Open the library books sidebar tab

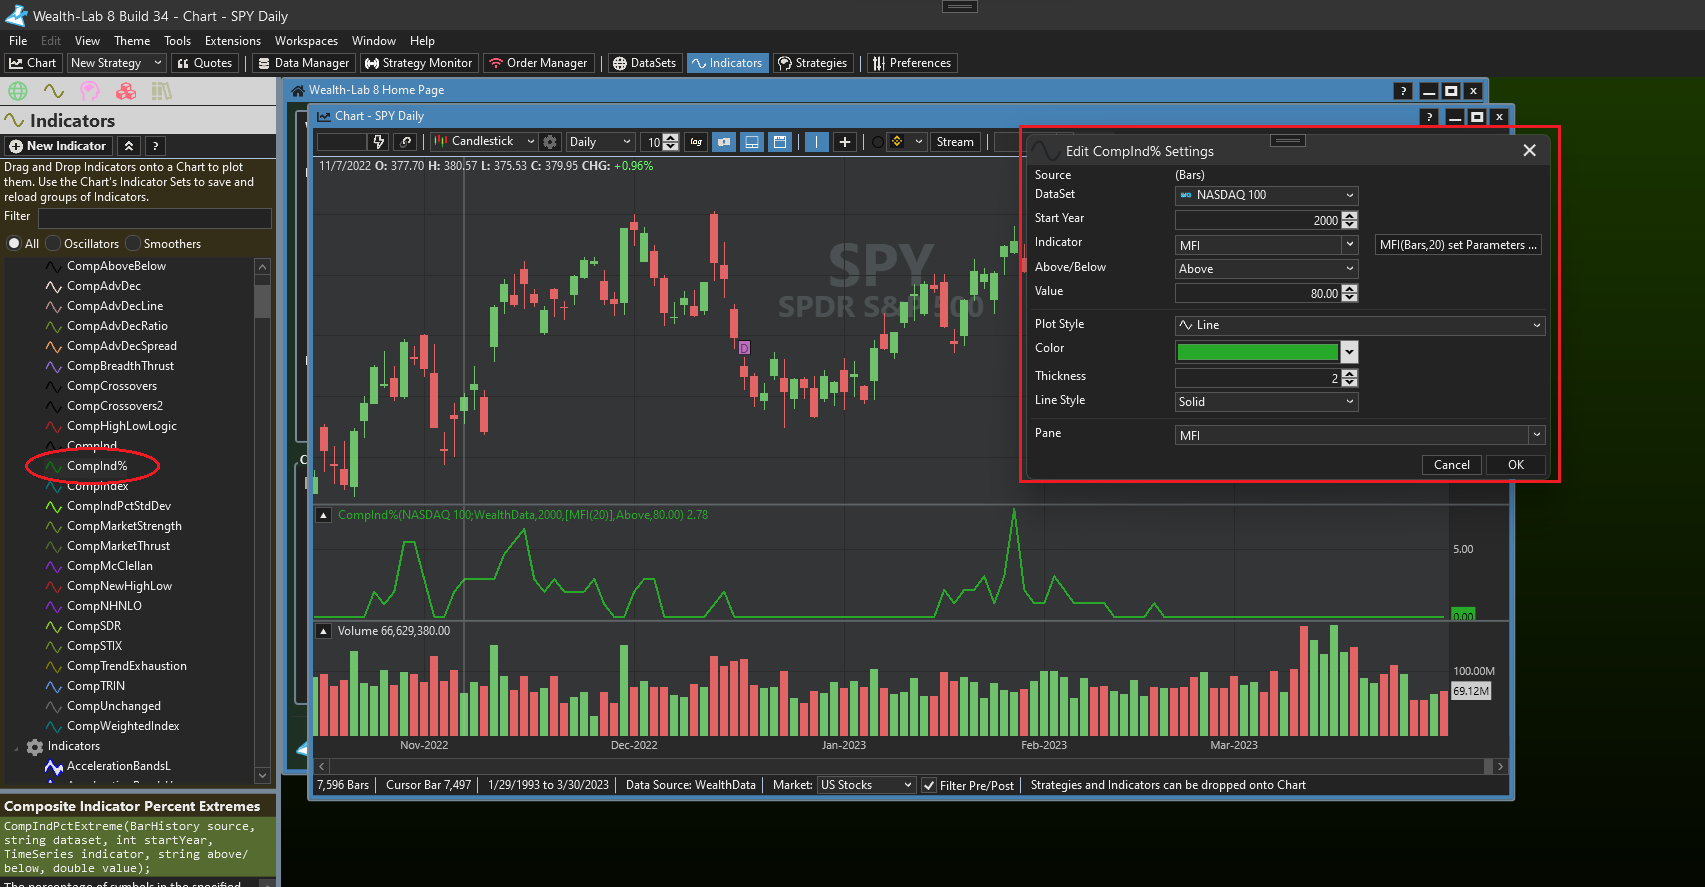(x=162, y=91)
